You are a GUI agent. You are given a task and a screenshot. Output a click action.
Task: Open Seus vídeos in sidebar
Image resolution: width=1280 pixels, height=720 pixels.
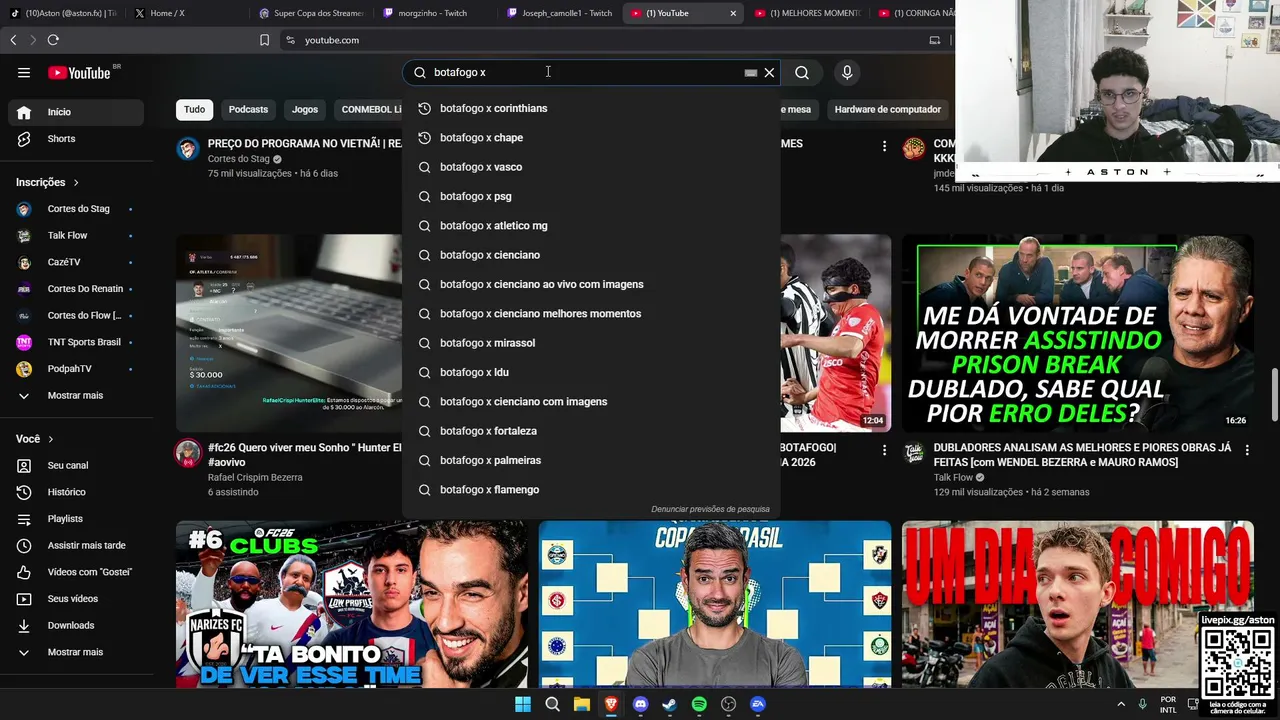click(x=76, y=599)
